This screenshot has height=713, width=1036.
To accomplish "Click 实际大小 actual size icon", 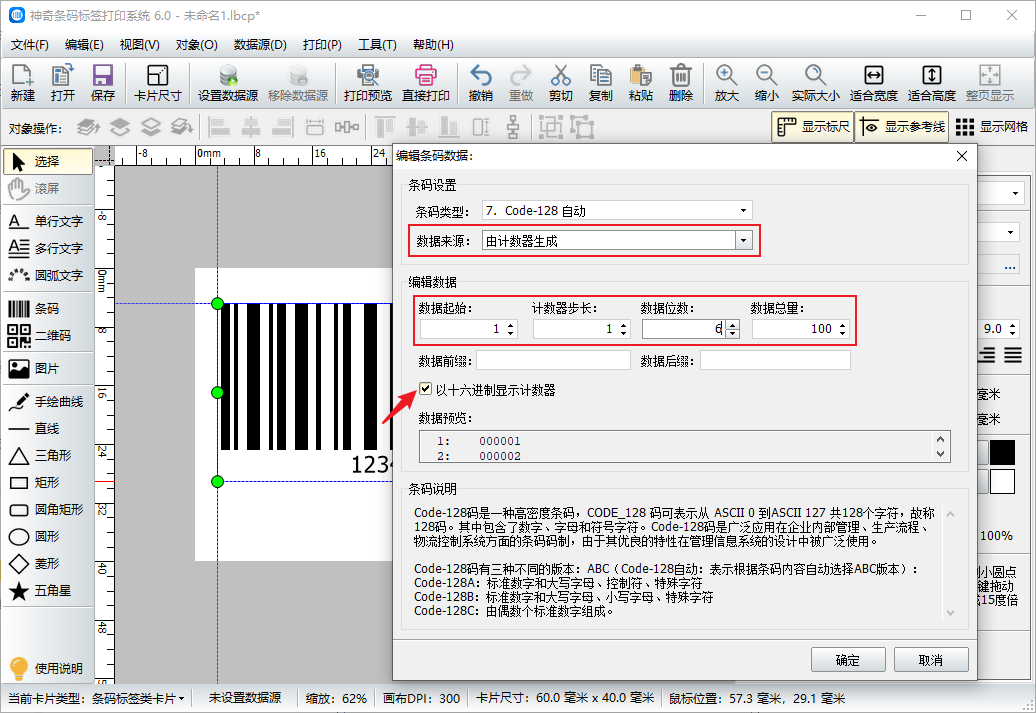I will click(815, 83).
